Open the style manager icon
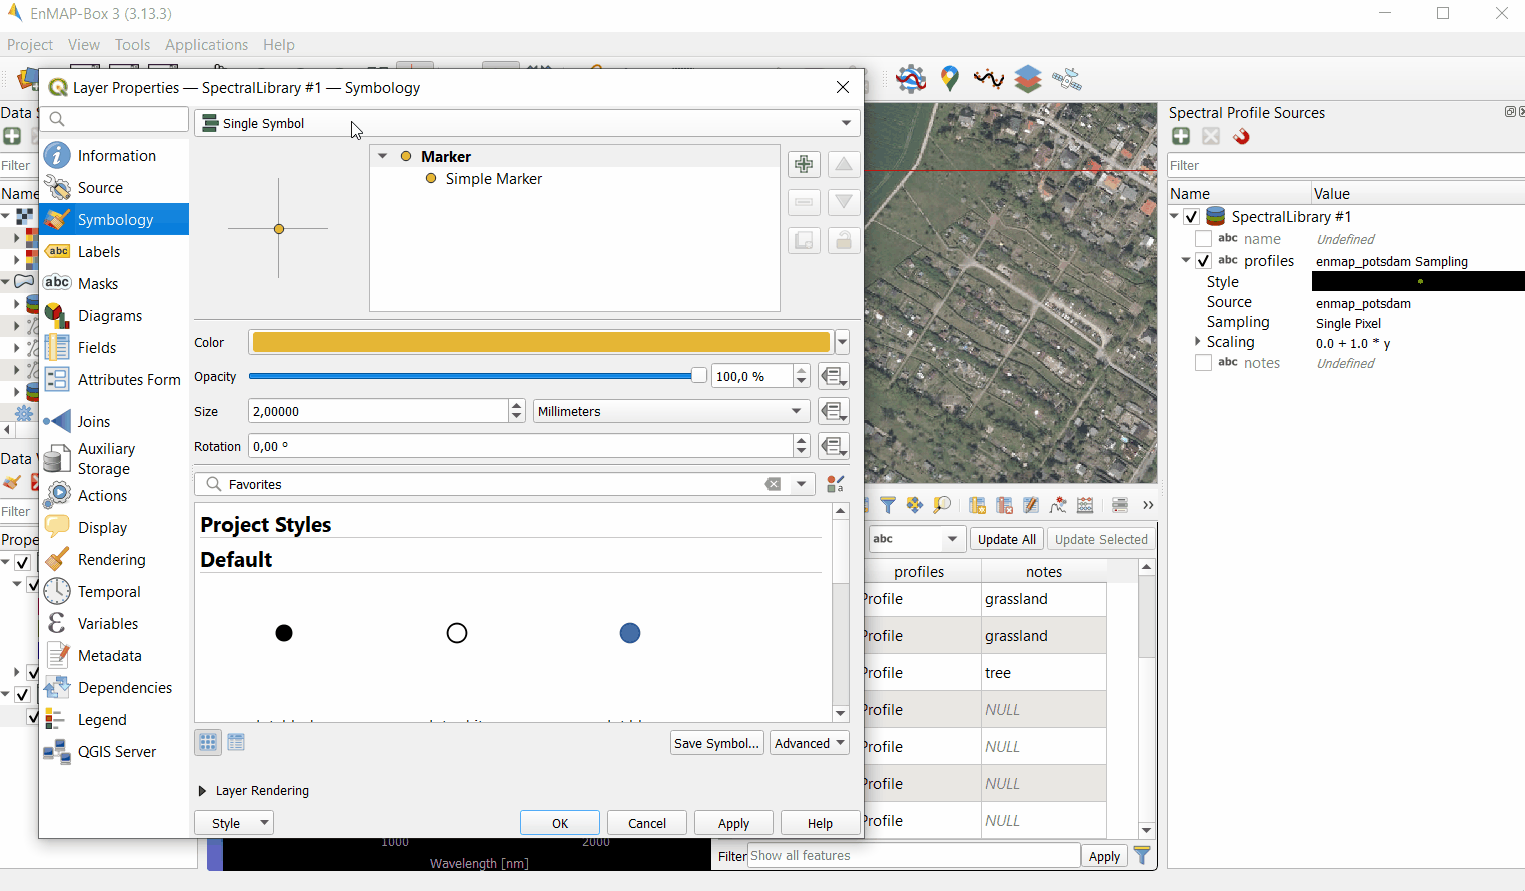This screenshot has width=1525, height=891. [836, 484]
